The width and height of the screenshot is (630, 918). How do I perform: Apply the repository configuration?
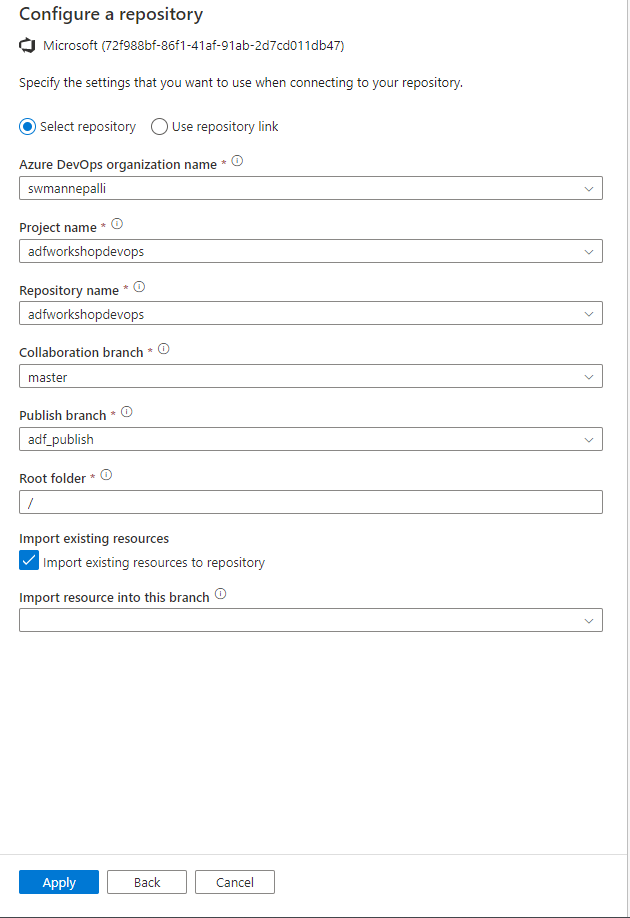(58, 882)
